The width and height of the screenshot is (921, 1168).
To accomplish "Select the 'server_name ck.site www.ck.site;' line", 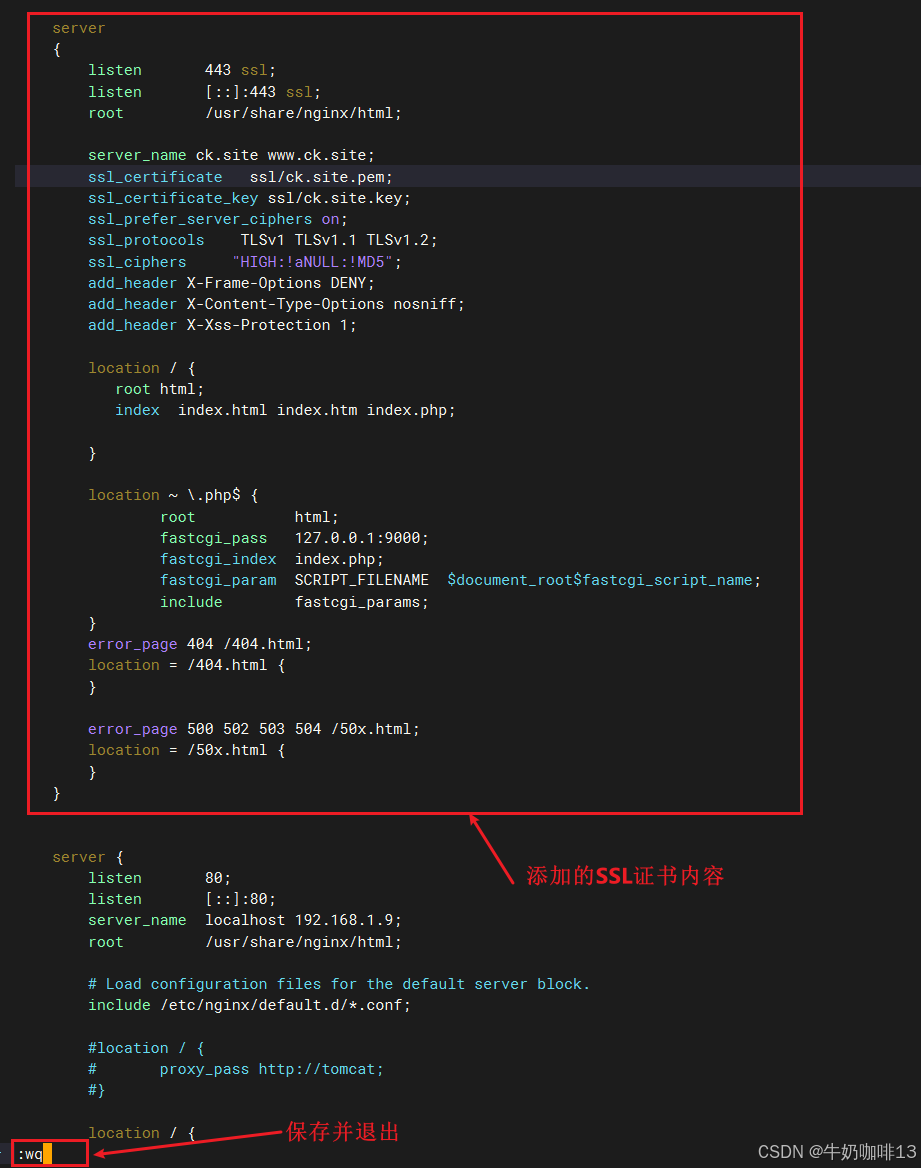I will point(231,155).
